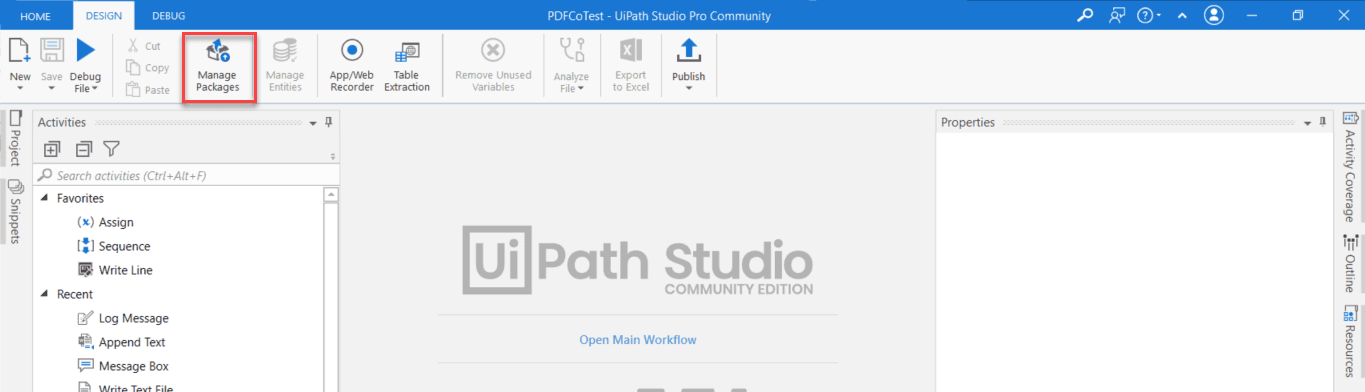Click Export to Excel
Viewport: 1365px width, 392px height.
[x=631, y=67]
